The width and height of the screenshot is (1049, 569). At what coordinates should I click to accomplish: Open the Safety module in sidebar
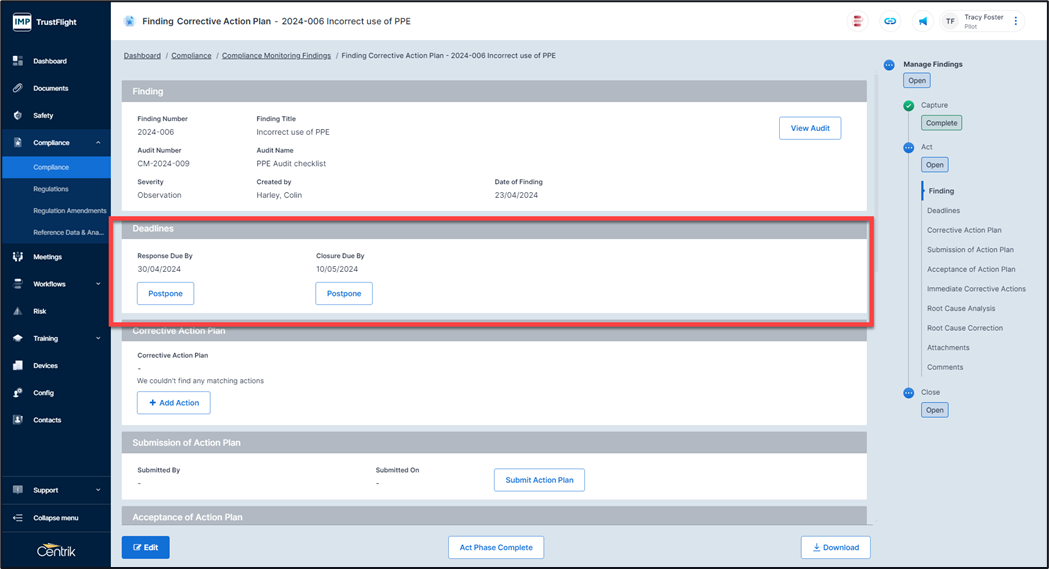click(x=43, y=115)
